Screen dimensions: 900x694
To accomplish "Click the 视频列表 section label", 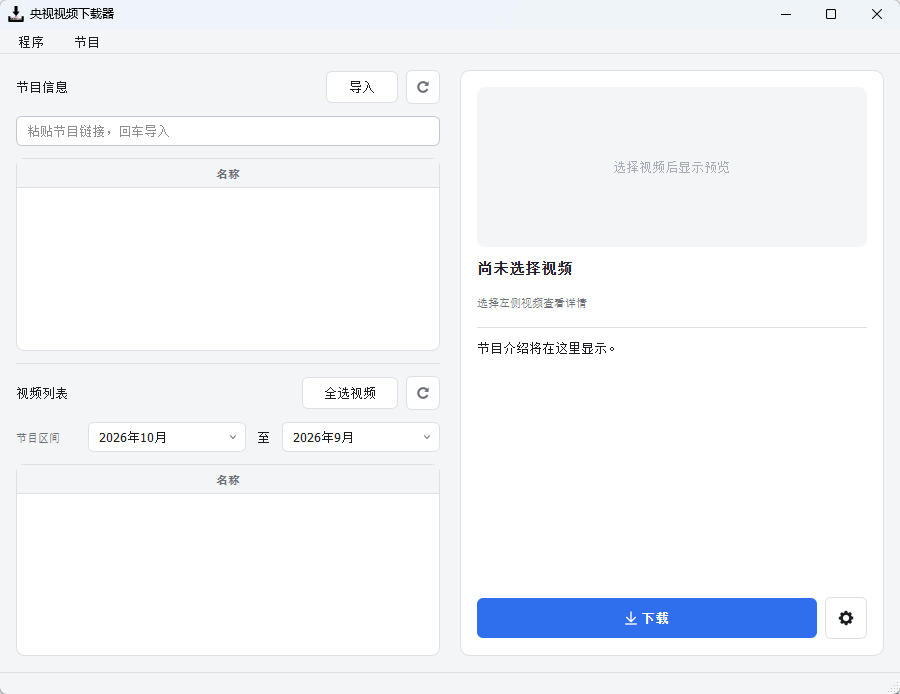I will coord(42,393).
